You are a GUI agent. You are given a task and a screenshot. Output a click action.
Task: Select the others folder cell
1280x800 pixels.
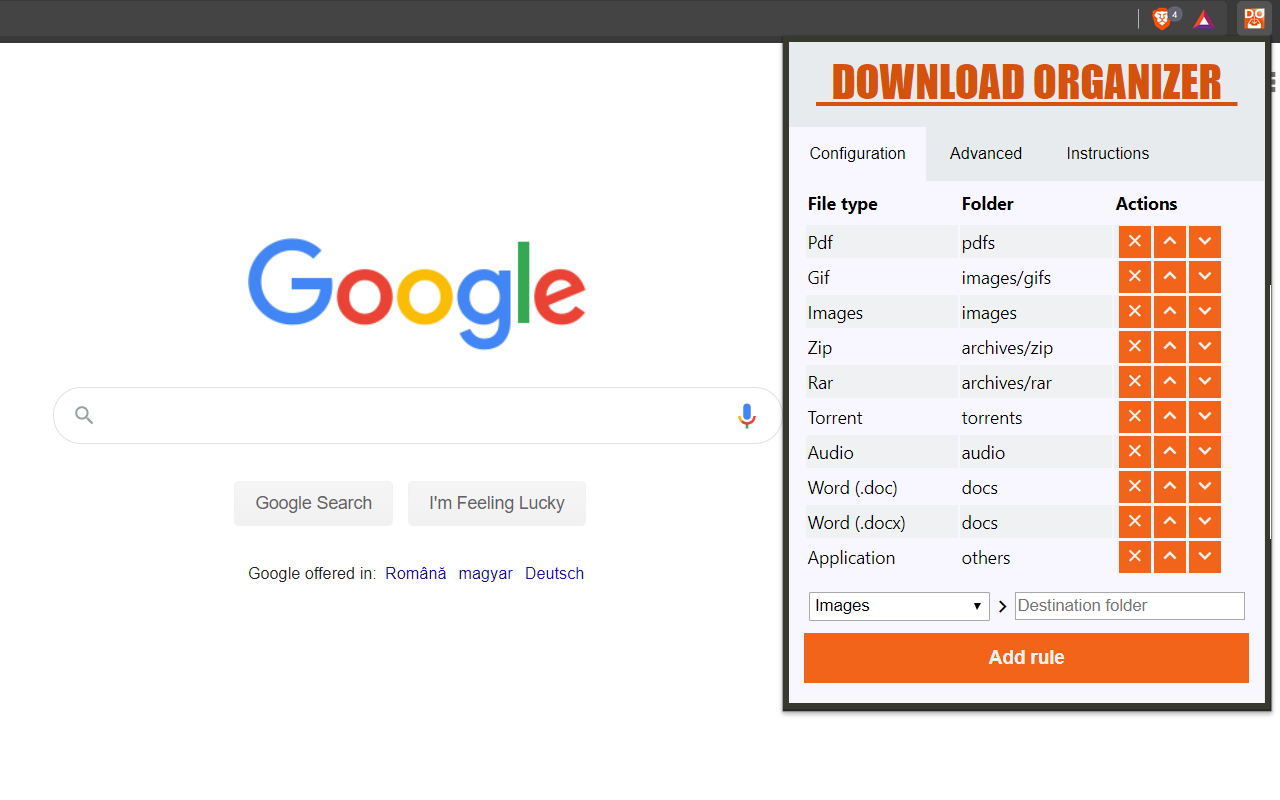tap(1036, 557)
